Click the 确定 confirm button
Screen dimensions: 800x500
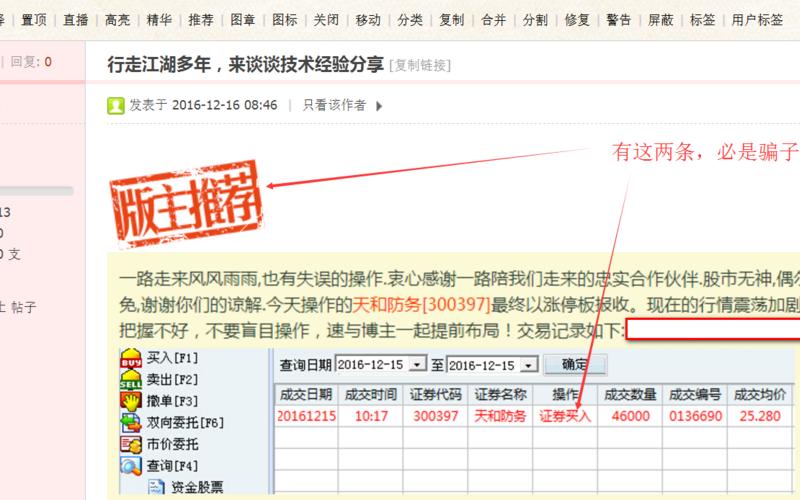point(575,365)
